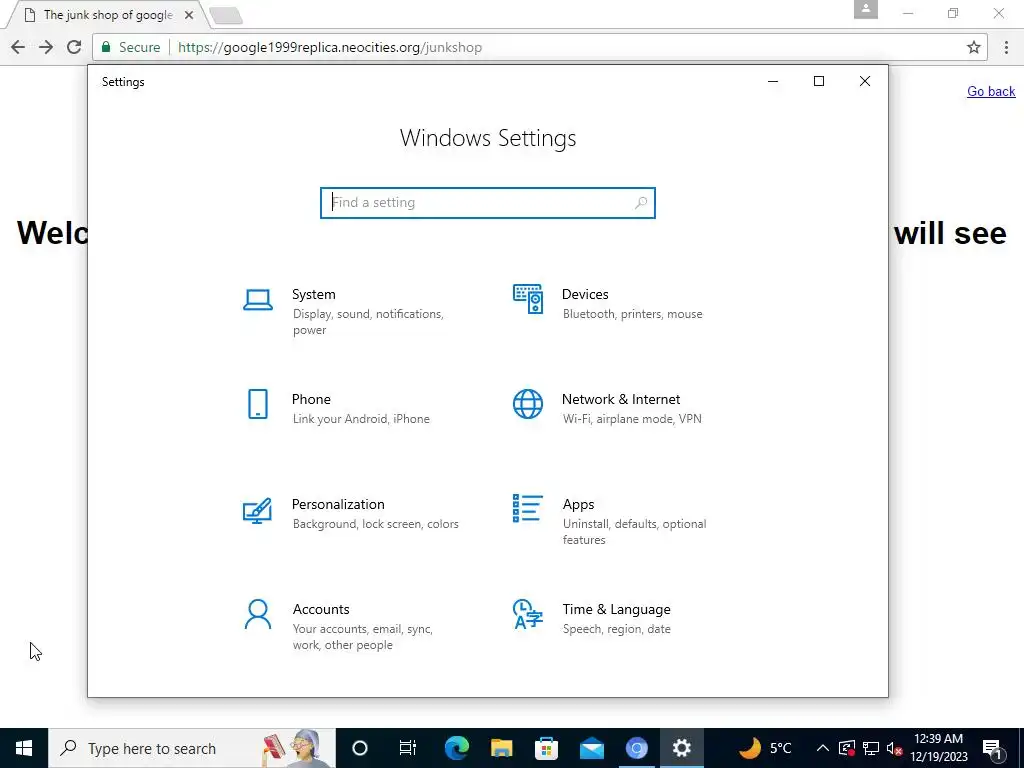This screenshot has width=1024, height=768.
Task: Open the Chrome three-dot menu
Action: (x=1006, y=47)
